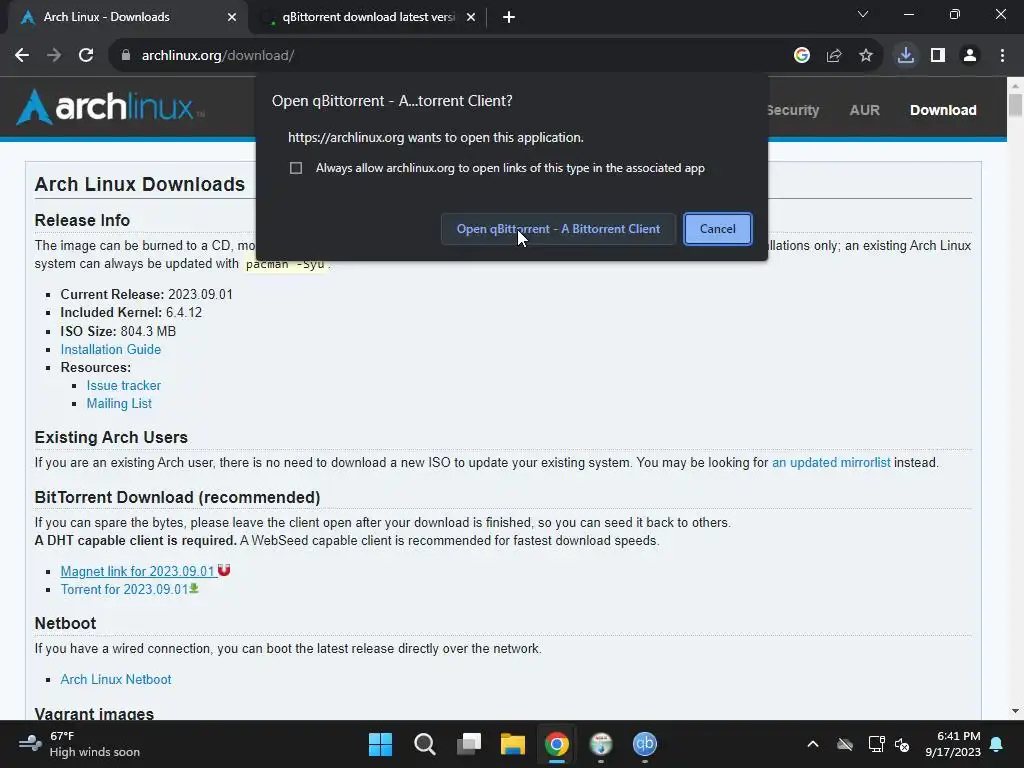Follow the updated mirrorlist link

[x=831, y=462]
